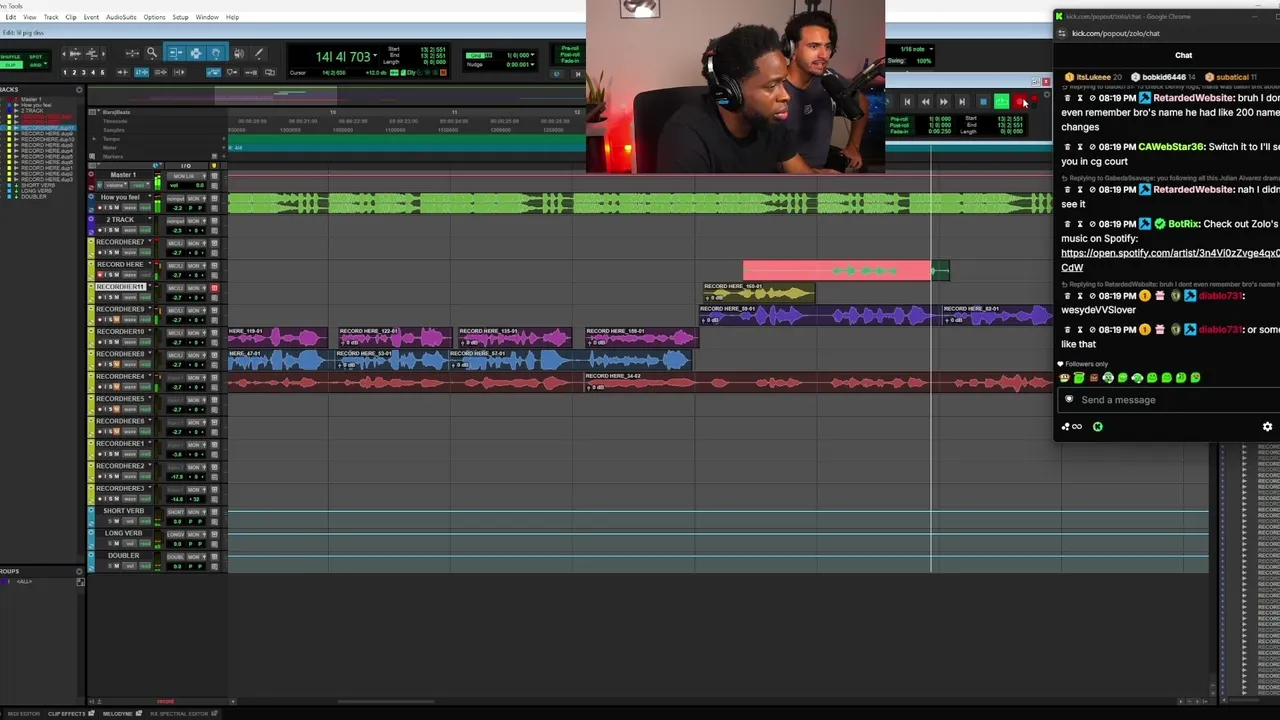The height and width of the screenshot is (720, 1280).
Task: Click the Rewind transport button
Action: 926,101
